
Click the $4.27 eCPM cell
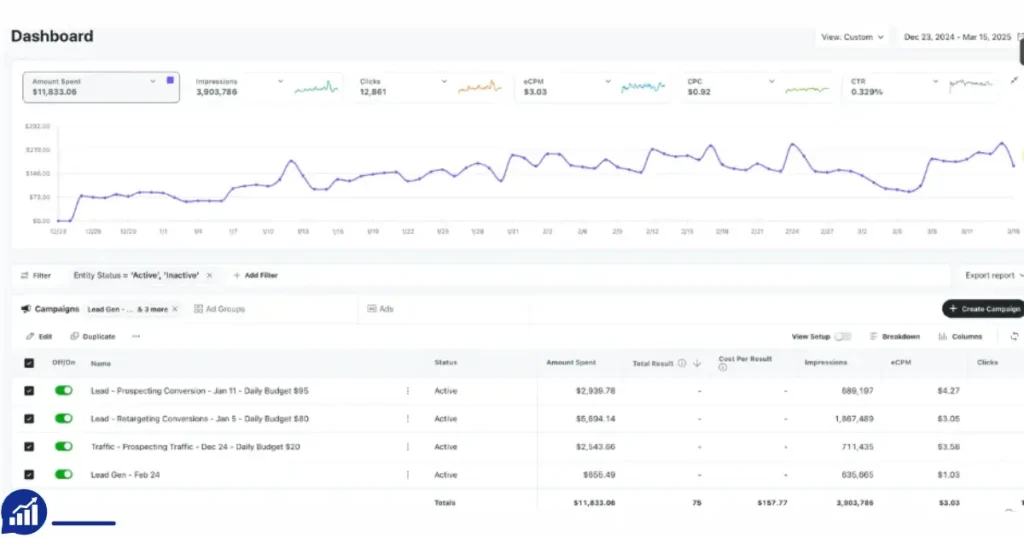pyautogui.click(x=948, y=390)
